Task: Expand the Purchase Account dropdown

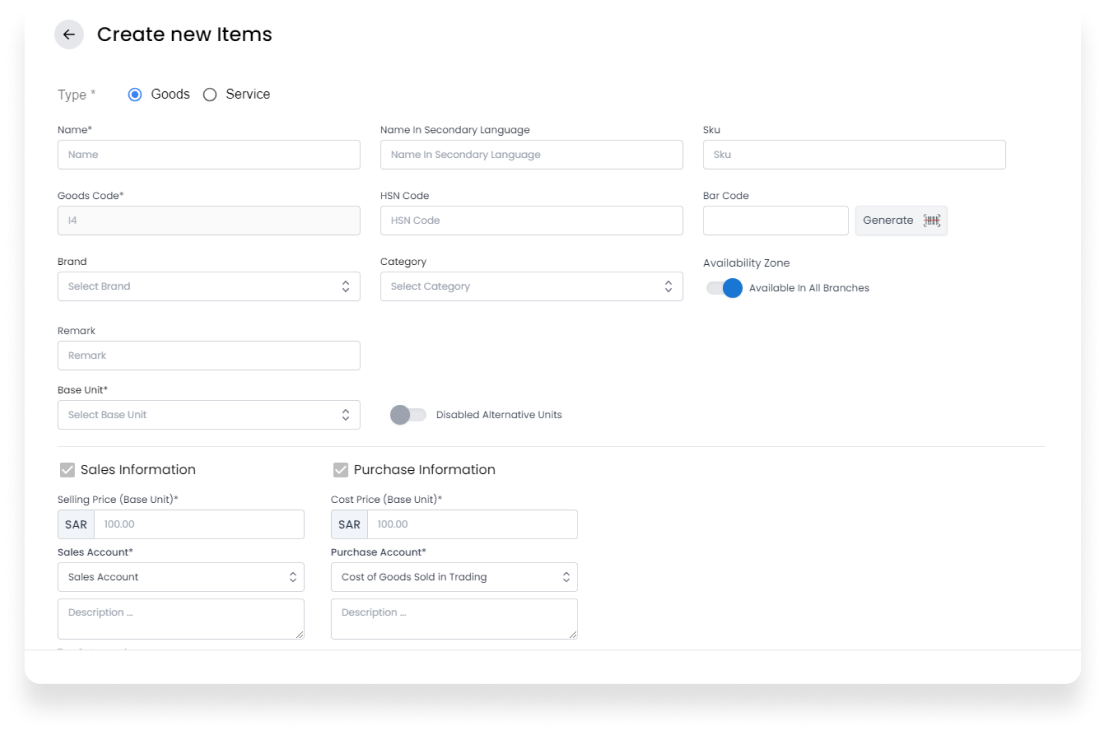Action: 454,577
